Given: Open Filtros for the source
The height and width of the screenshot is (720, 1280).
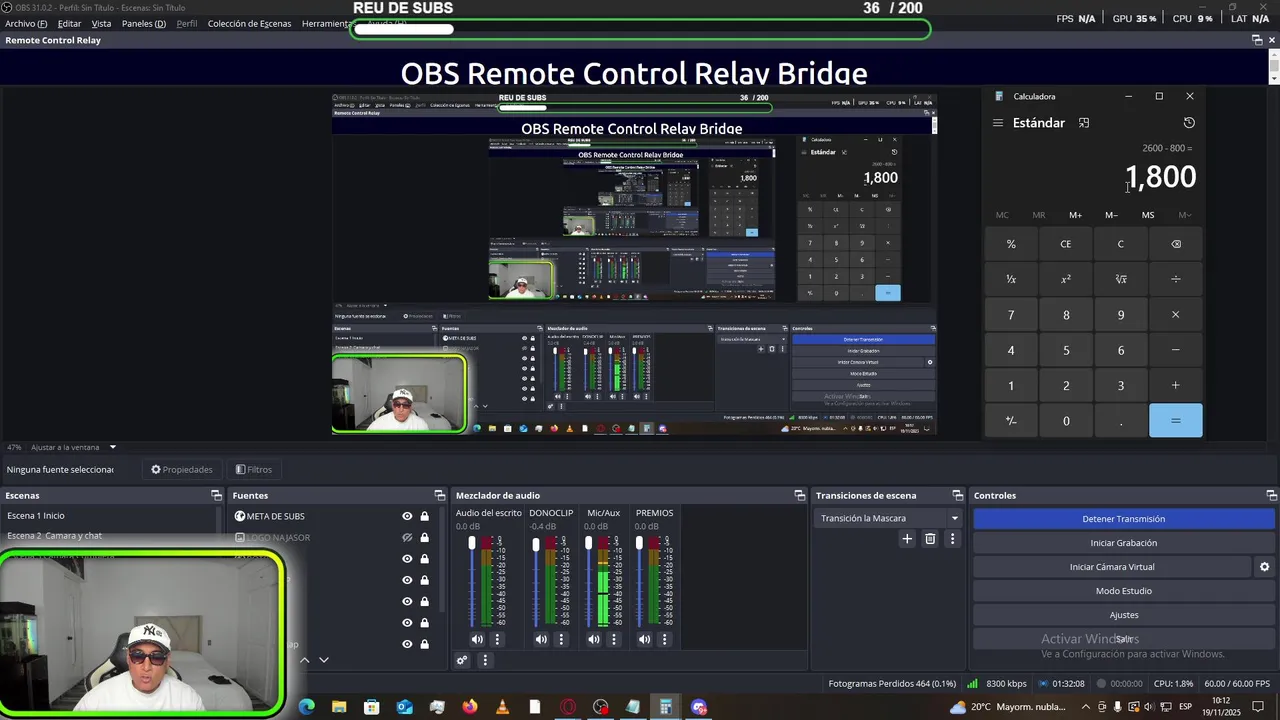Looking at the screenshot, I should pyautogui.click(x=254, y=469).
